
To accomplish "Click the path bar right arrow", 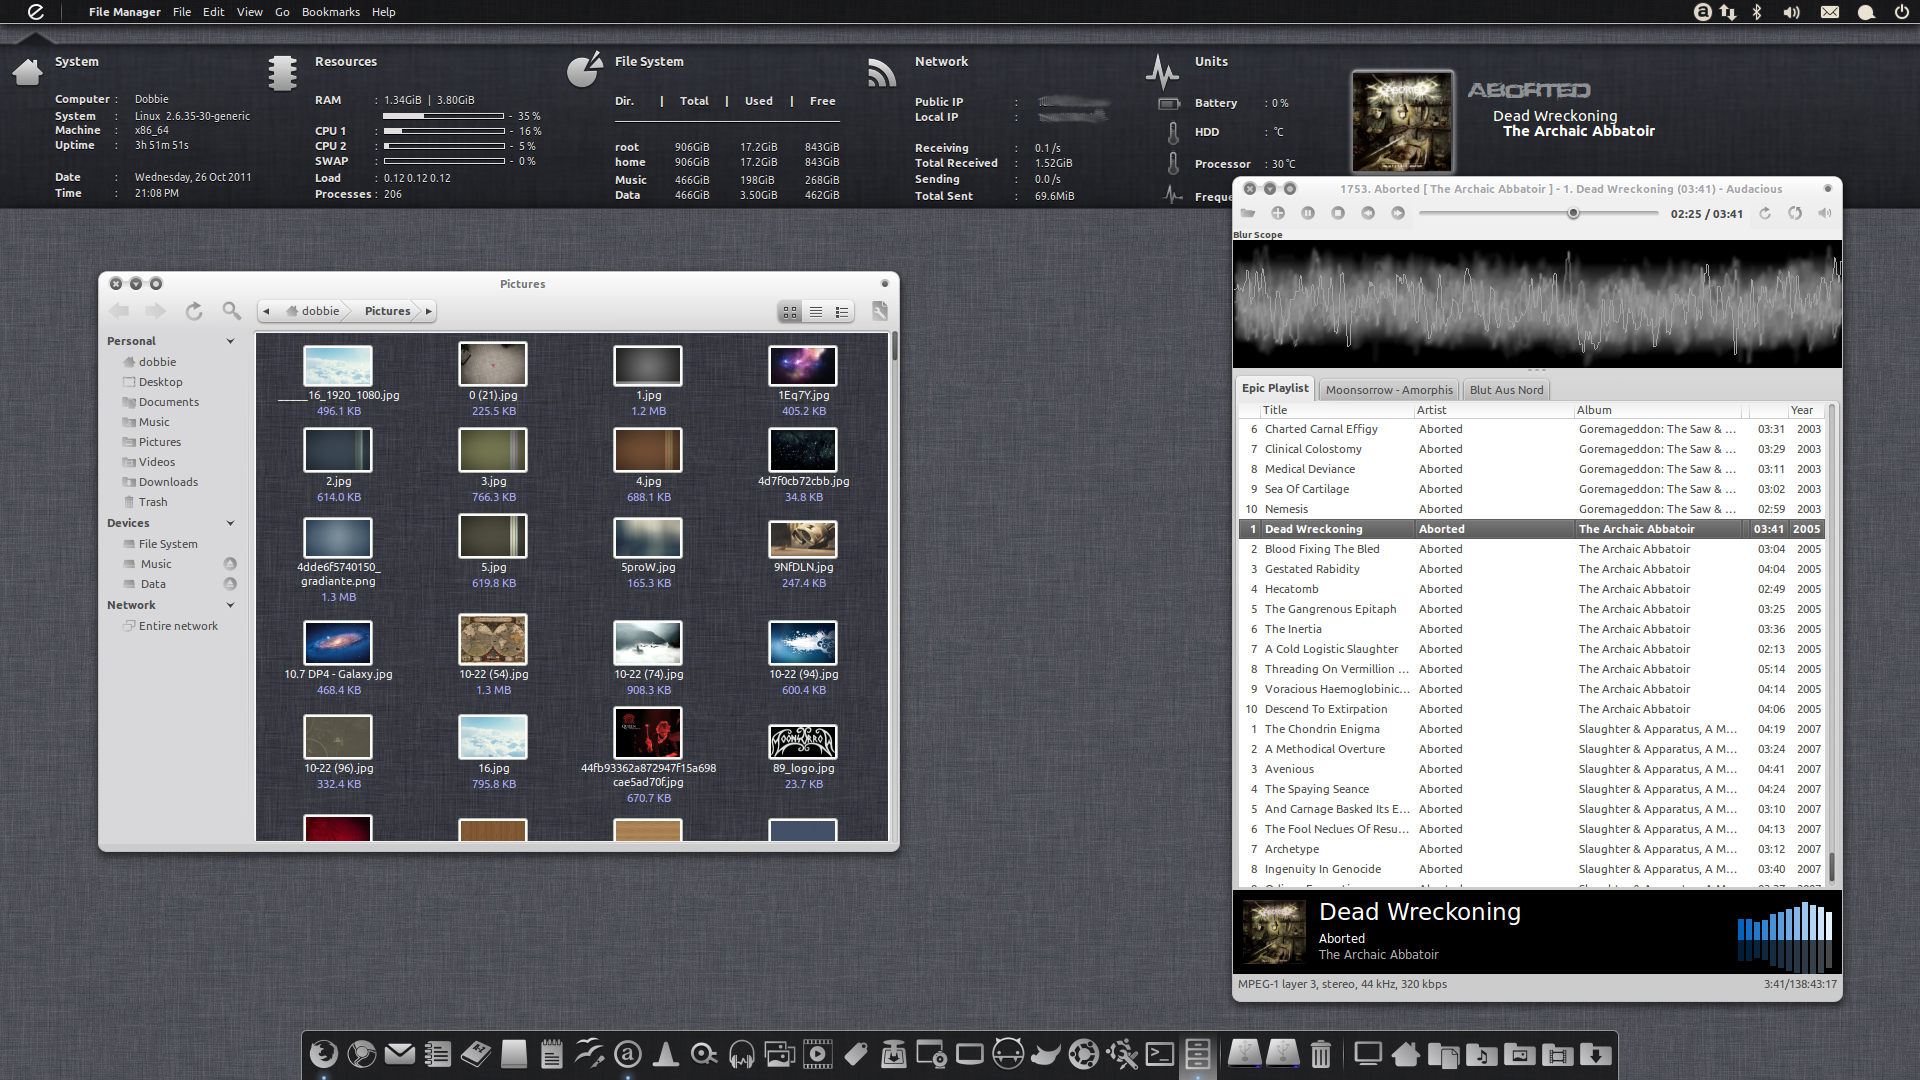I will (x=429, y=311).
